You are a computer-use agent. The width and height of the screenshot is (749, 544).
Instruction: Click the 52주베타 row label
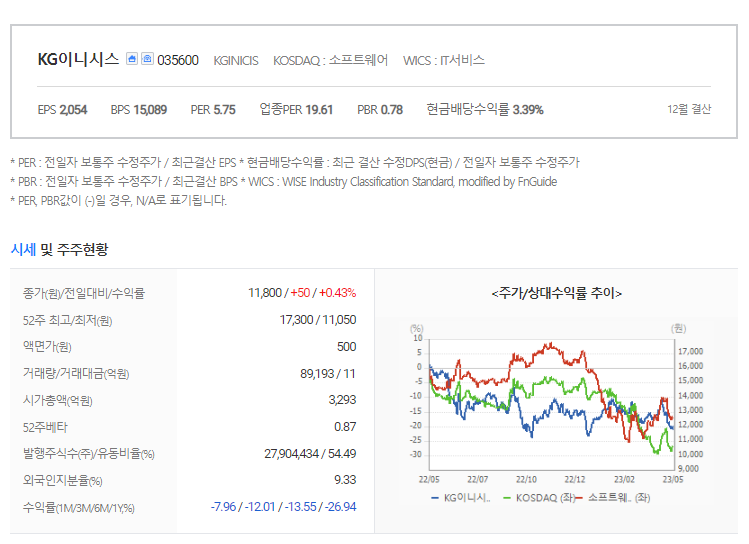45,427
